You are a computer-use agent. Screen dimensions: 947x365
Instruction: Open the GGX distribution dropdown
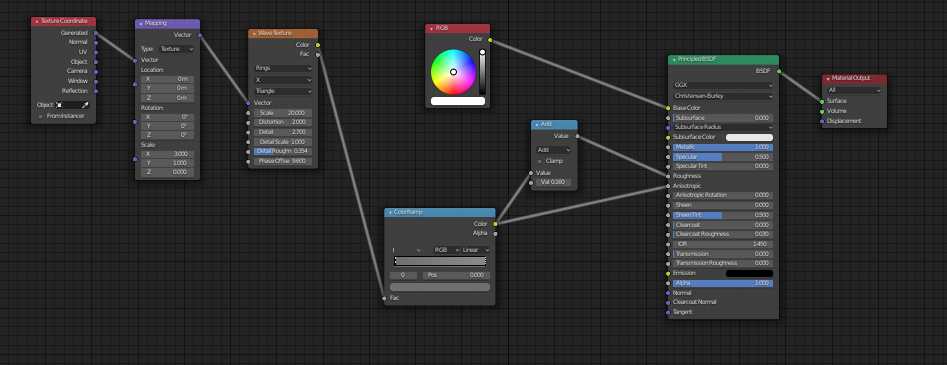click(724, 85)
